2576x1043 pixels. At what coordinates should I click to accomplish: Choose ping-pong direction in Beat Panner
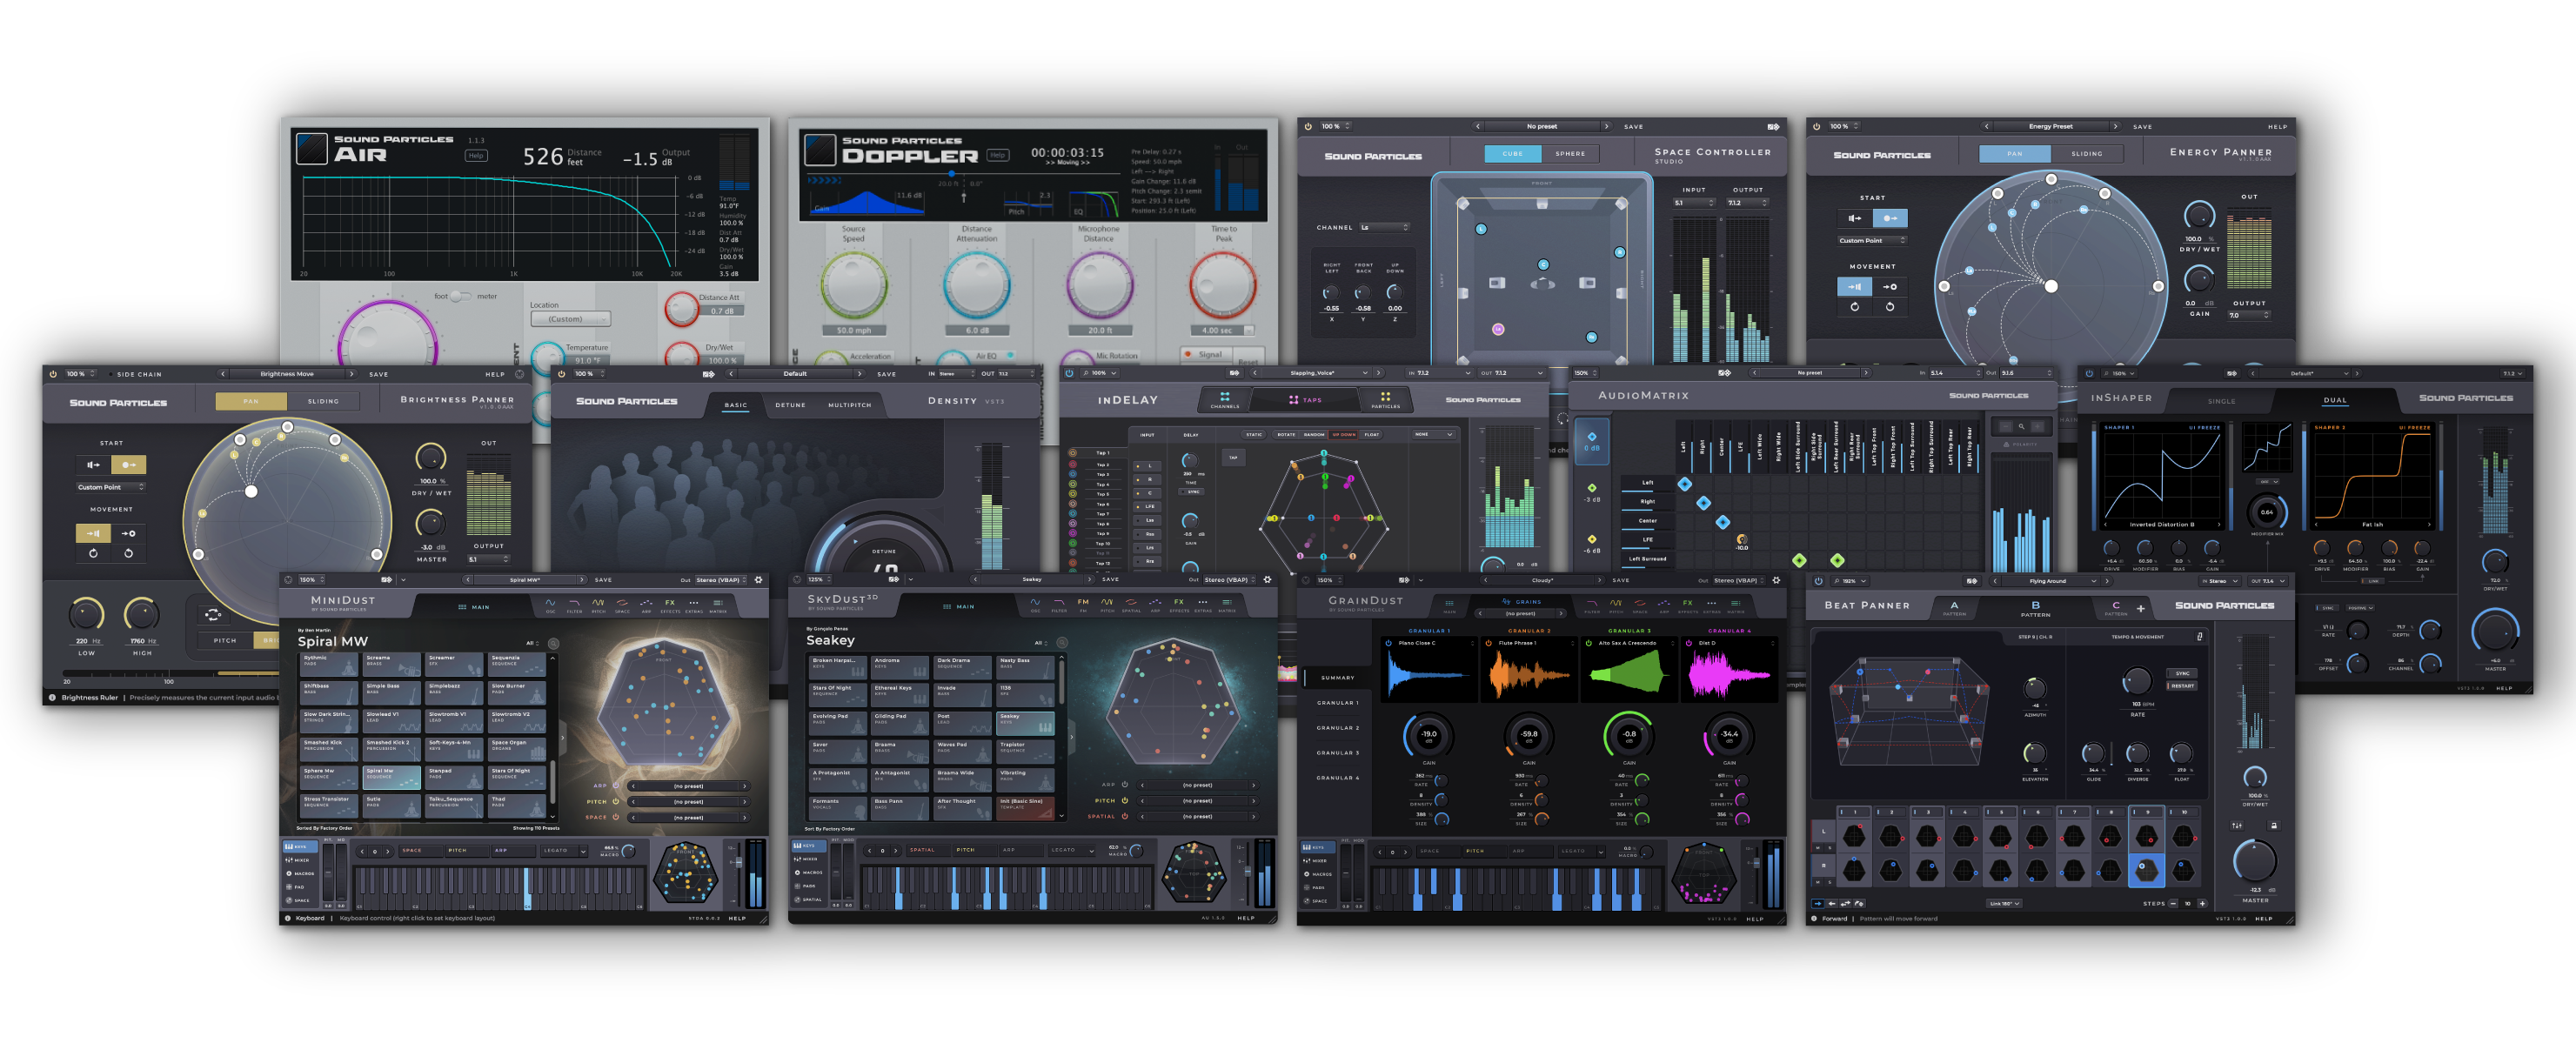(1846, 903)
